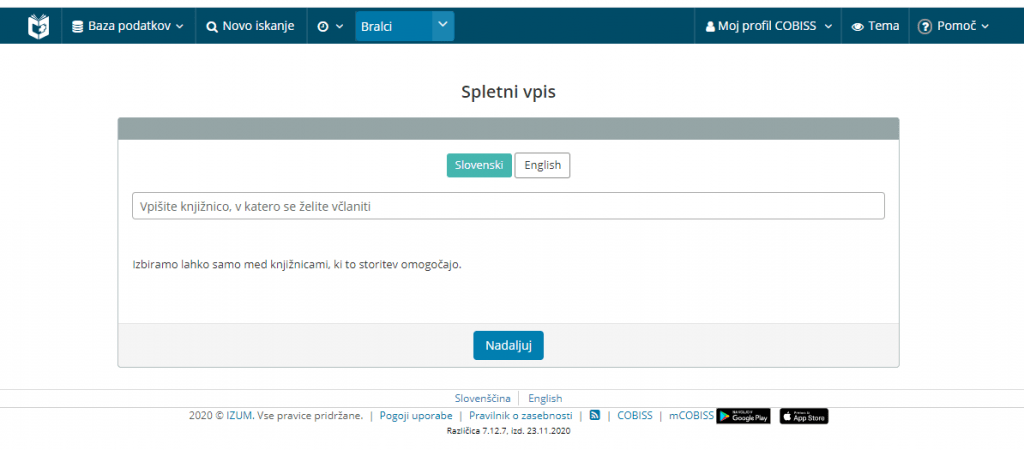Choose Slovenščina in the footer

[483, 398]
